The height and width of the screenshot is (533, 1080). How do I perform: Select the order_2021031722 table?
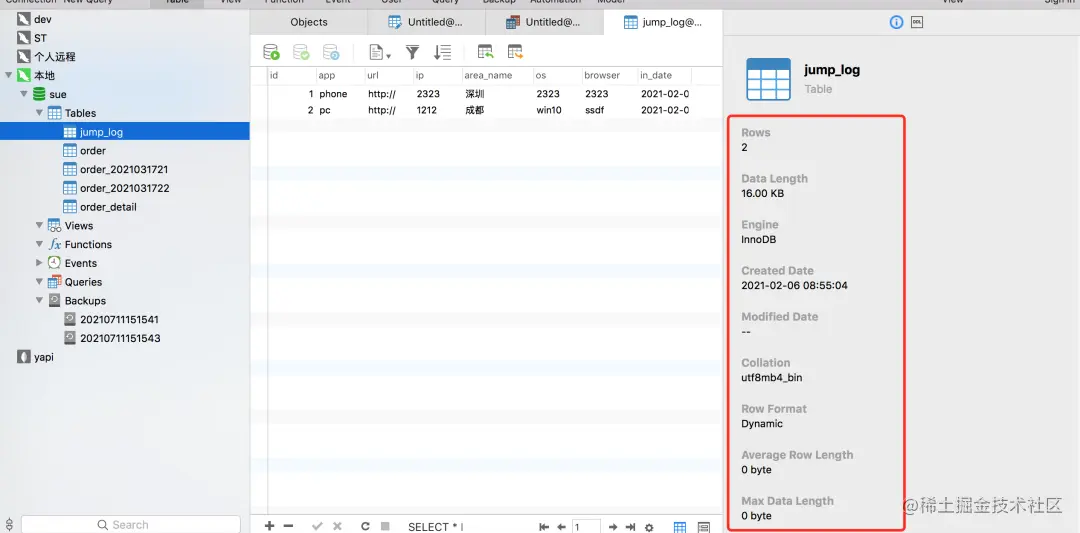[x=125, y=188]
